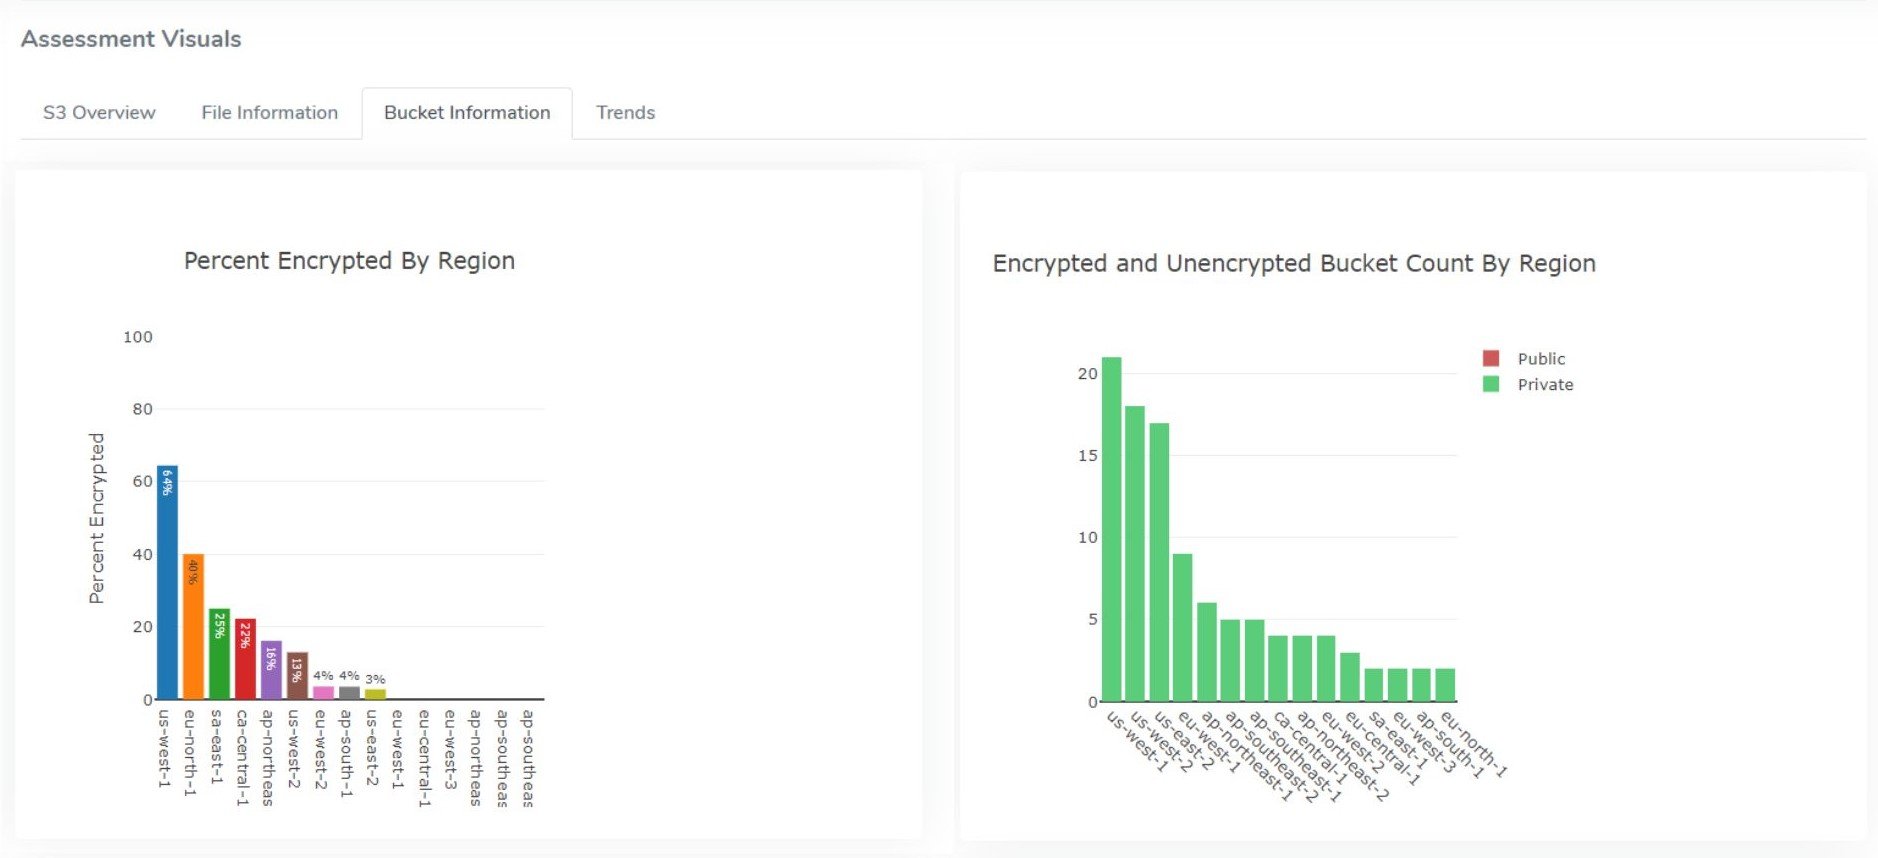Image resolution: width=1878 pixels, height=858 pixels.
Task: Click the rightmost bar in bucket count chart
Action: (1445, 685)
